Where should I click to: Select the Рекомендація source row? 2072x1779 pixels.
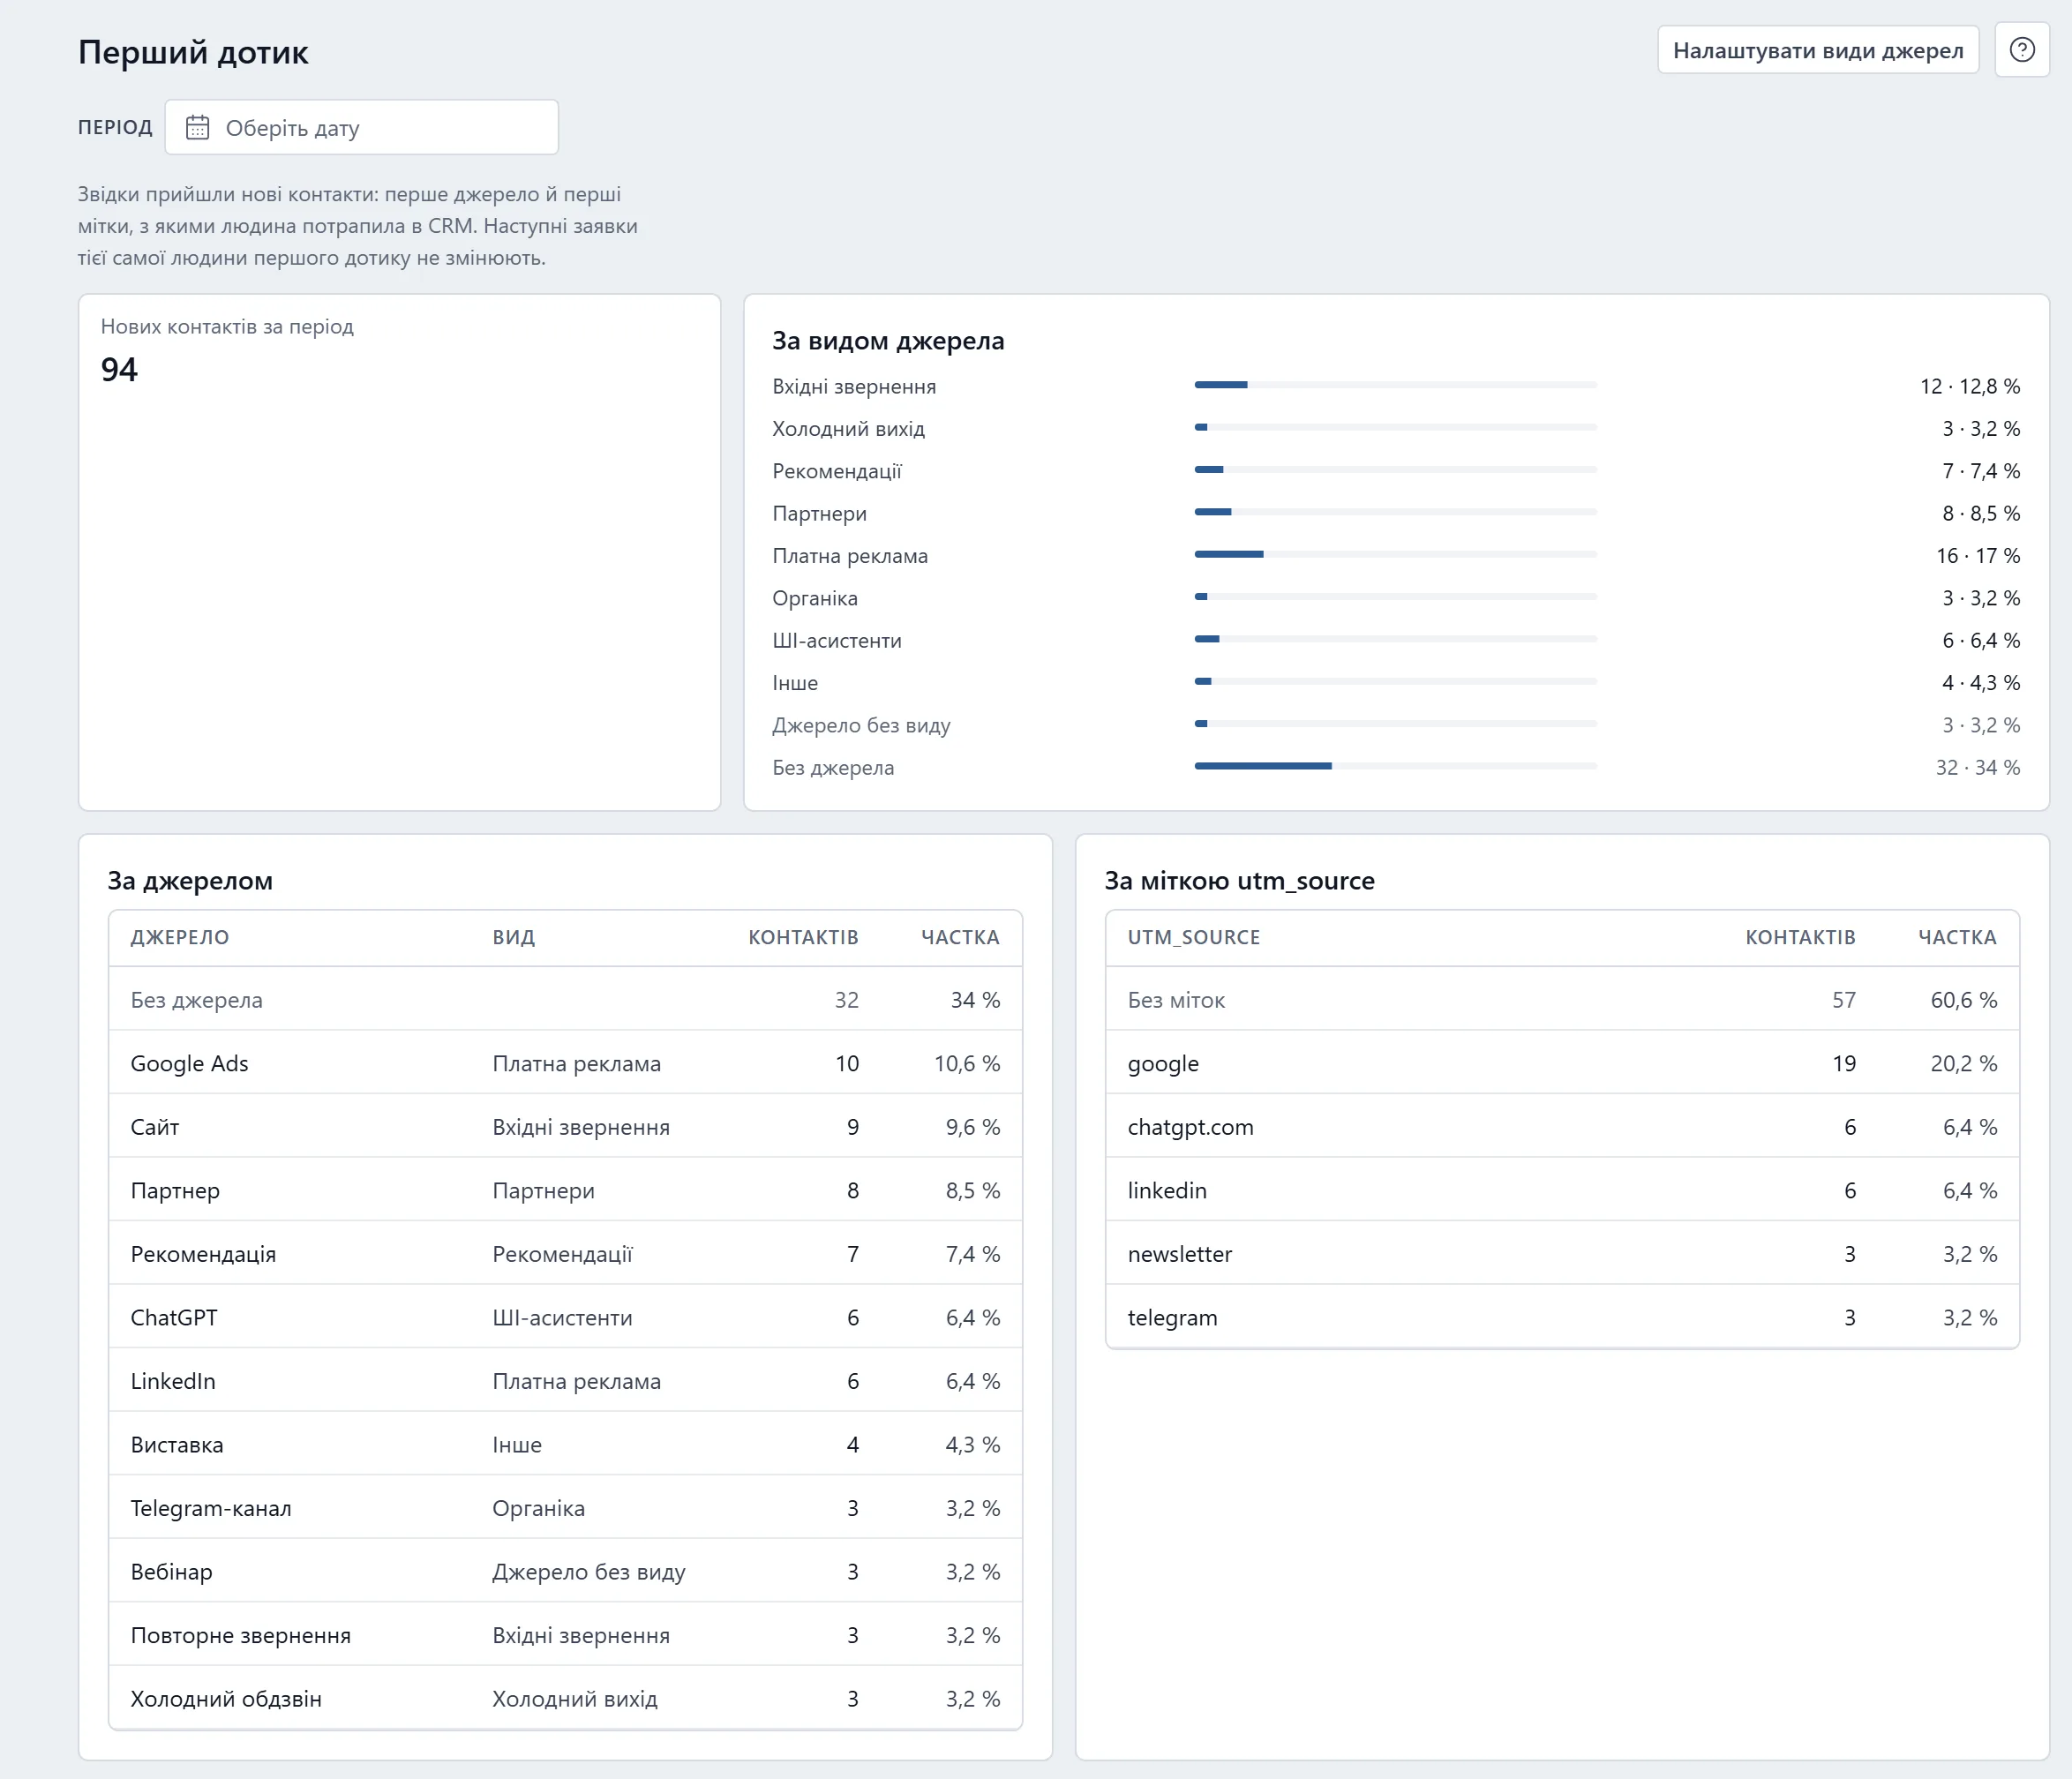(565, 1254)
